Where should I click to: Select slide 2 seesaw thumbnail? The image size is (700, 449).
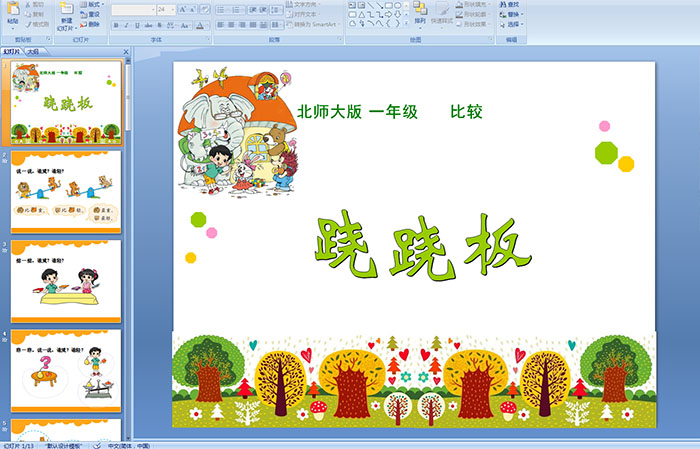pyautogui.click(x=66, y=192)
